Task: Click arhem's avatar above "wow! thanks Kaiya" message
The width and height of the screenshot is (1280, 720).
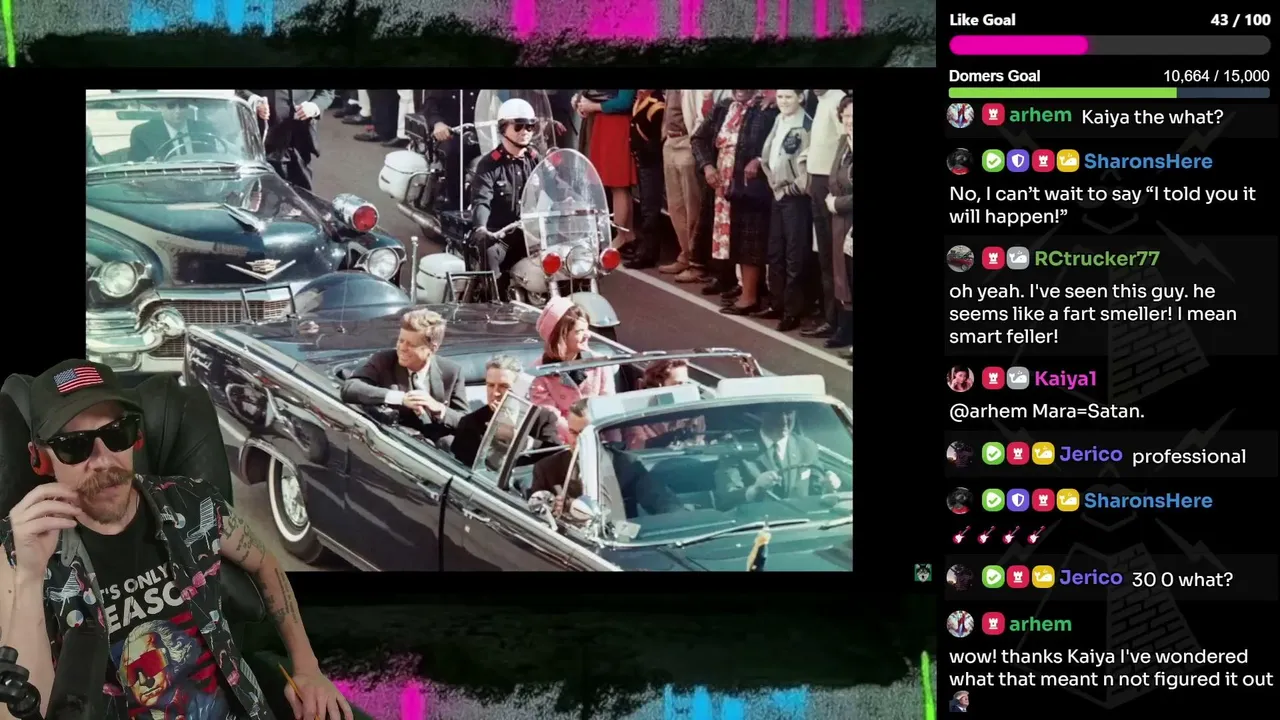Action: click(960, 624)
